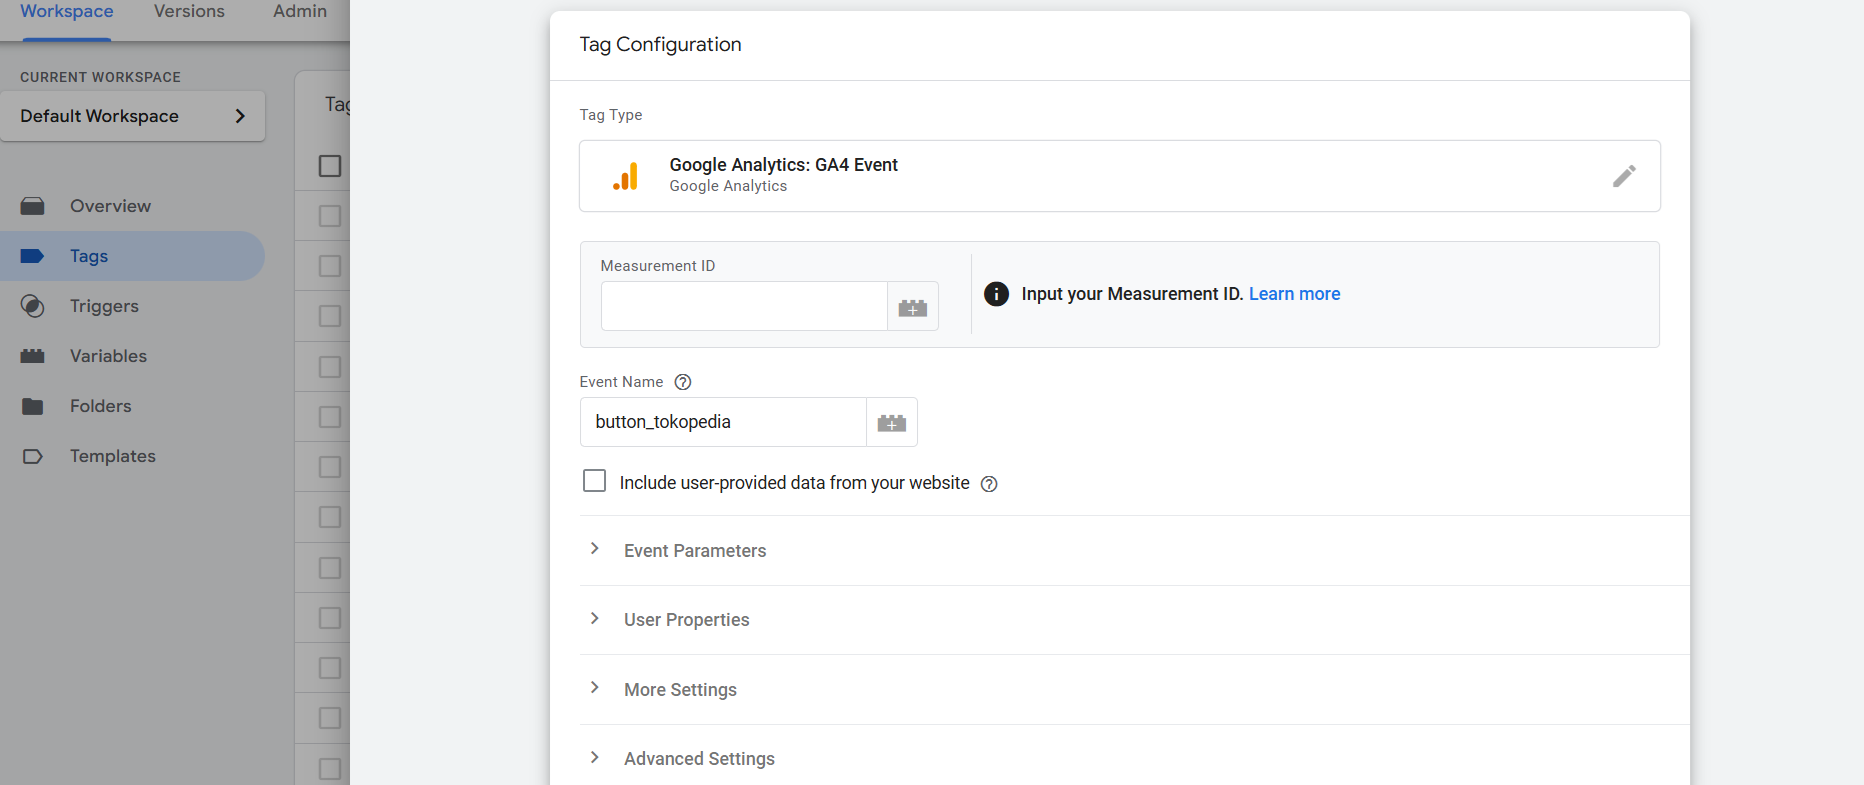
Task: Click the Variables icon in the sidebar
Action: click(33, 356)
